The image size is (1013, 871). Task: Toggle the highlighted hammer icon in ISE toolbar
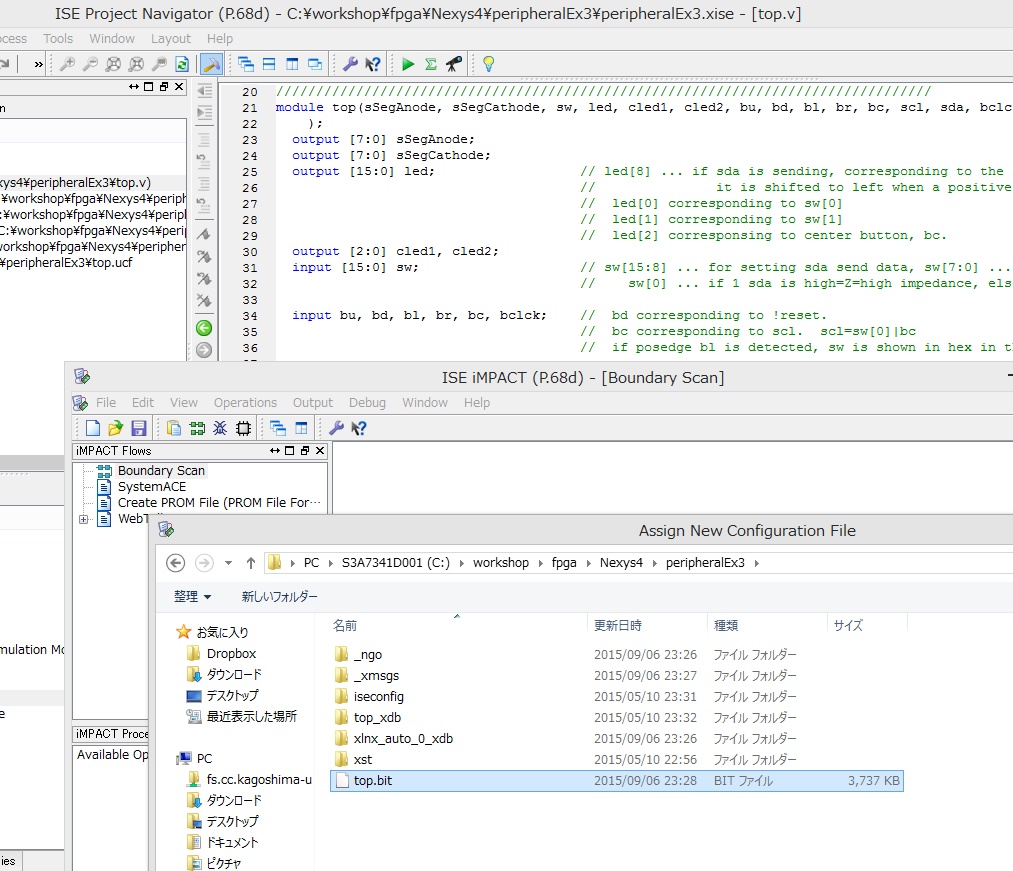(x=211, y=64)
